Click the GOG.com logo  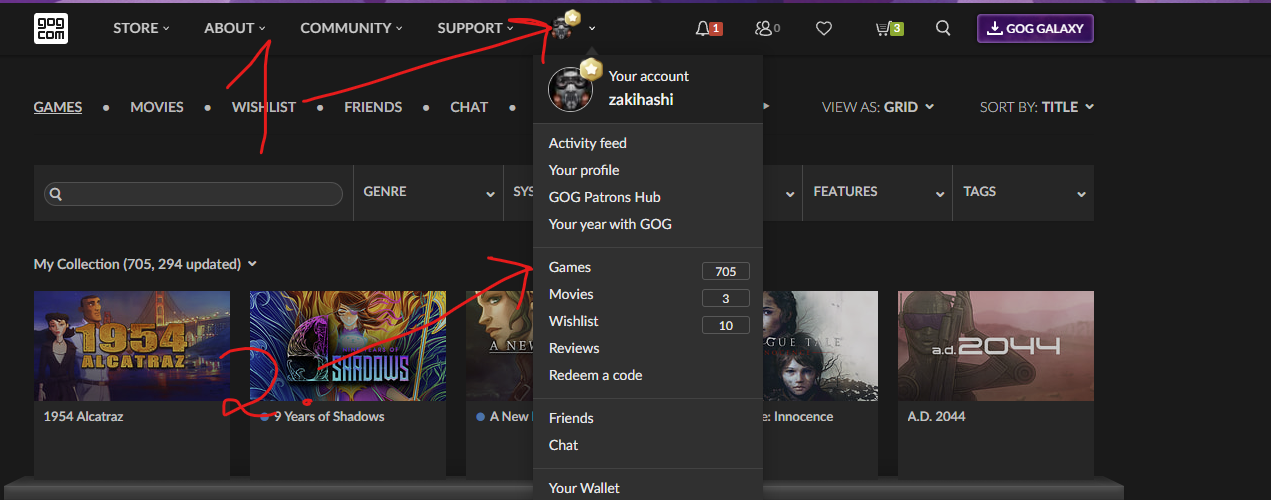tap(51, 28)
